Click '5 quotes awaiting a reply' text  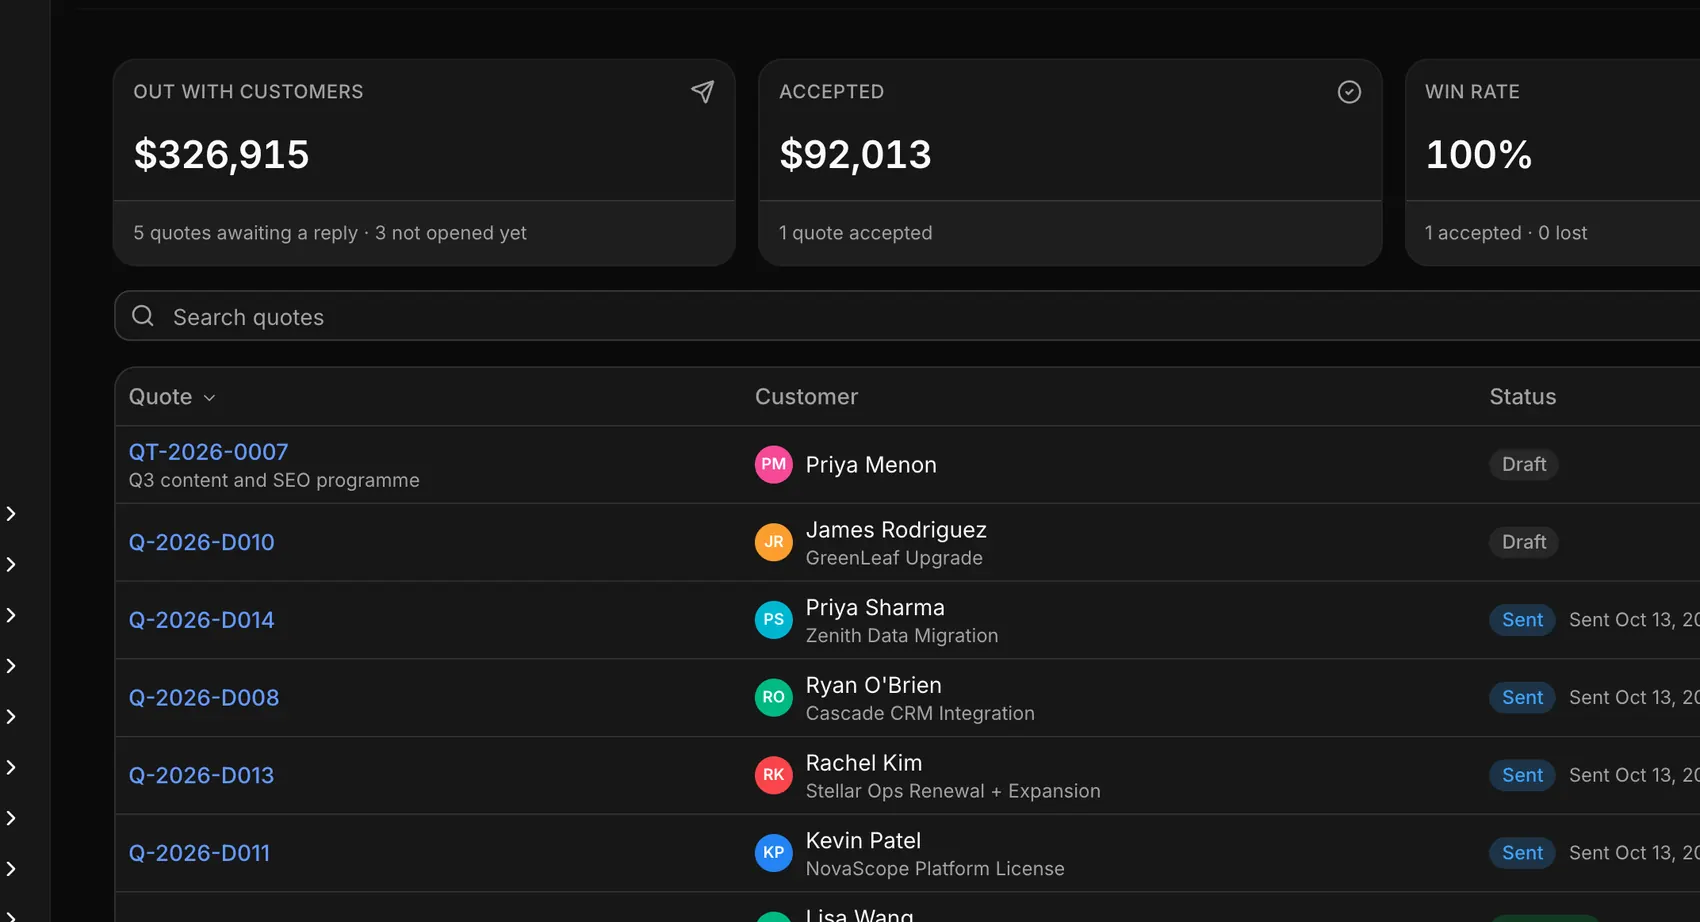pyautogui.click(x=245, y=233)
